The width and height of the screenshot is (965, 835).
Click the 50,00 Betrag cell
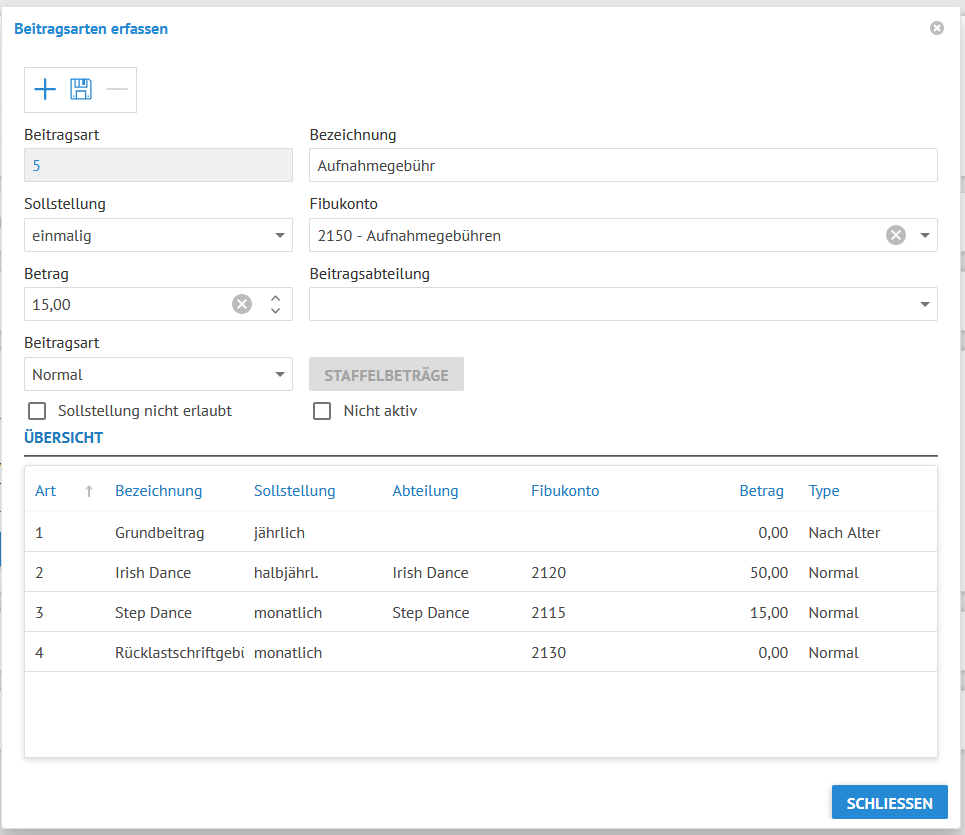(x=769, y=573)
